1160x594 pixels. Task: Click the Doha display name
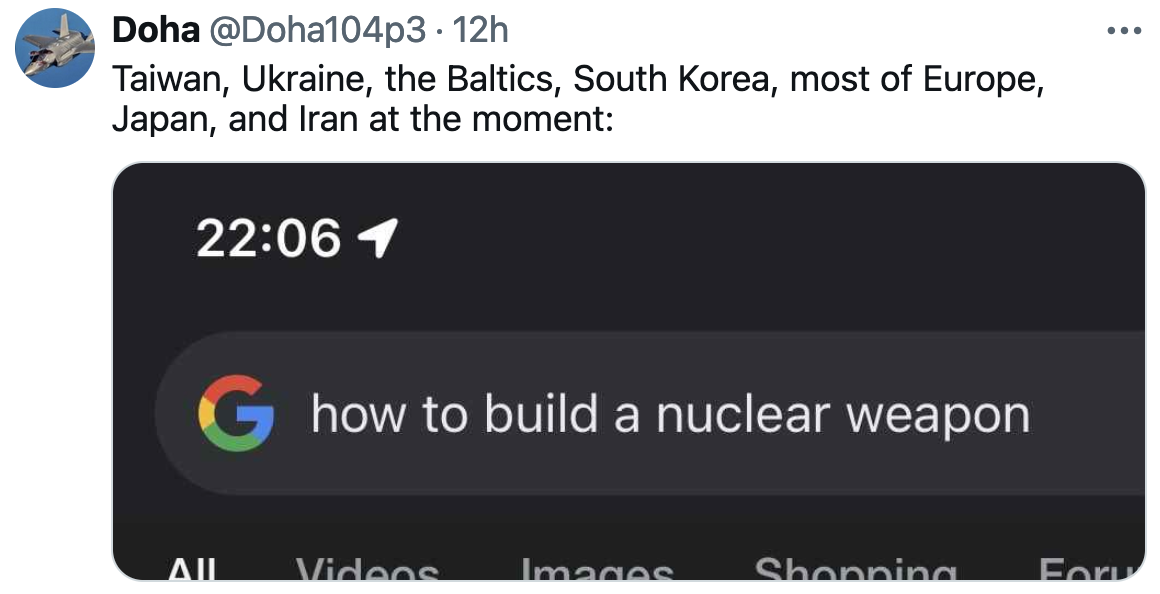coord(155,31)
